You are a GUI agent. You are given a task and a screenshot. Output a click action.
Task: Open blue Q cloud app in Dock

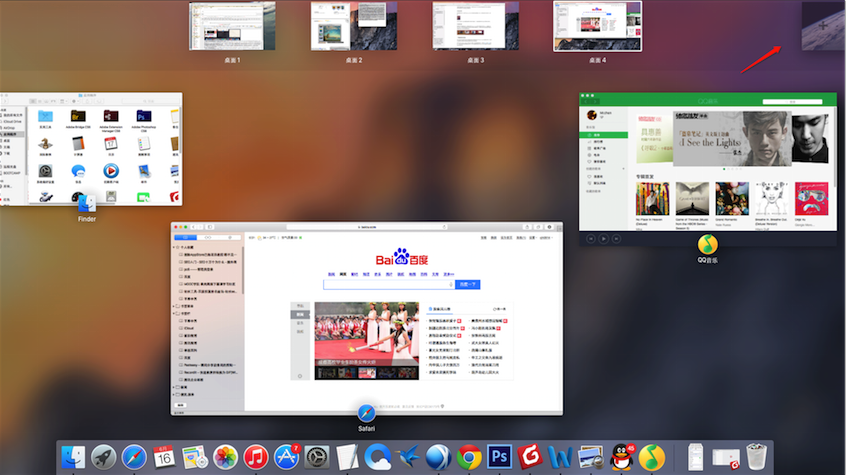tap(377, 457)
